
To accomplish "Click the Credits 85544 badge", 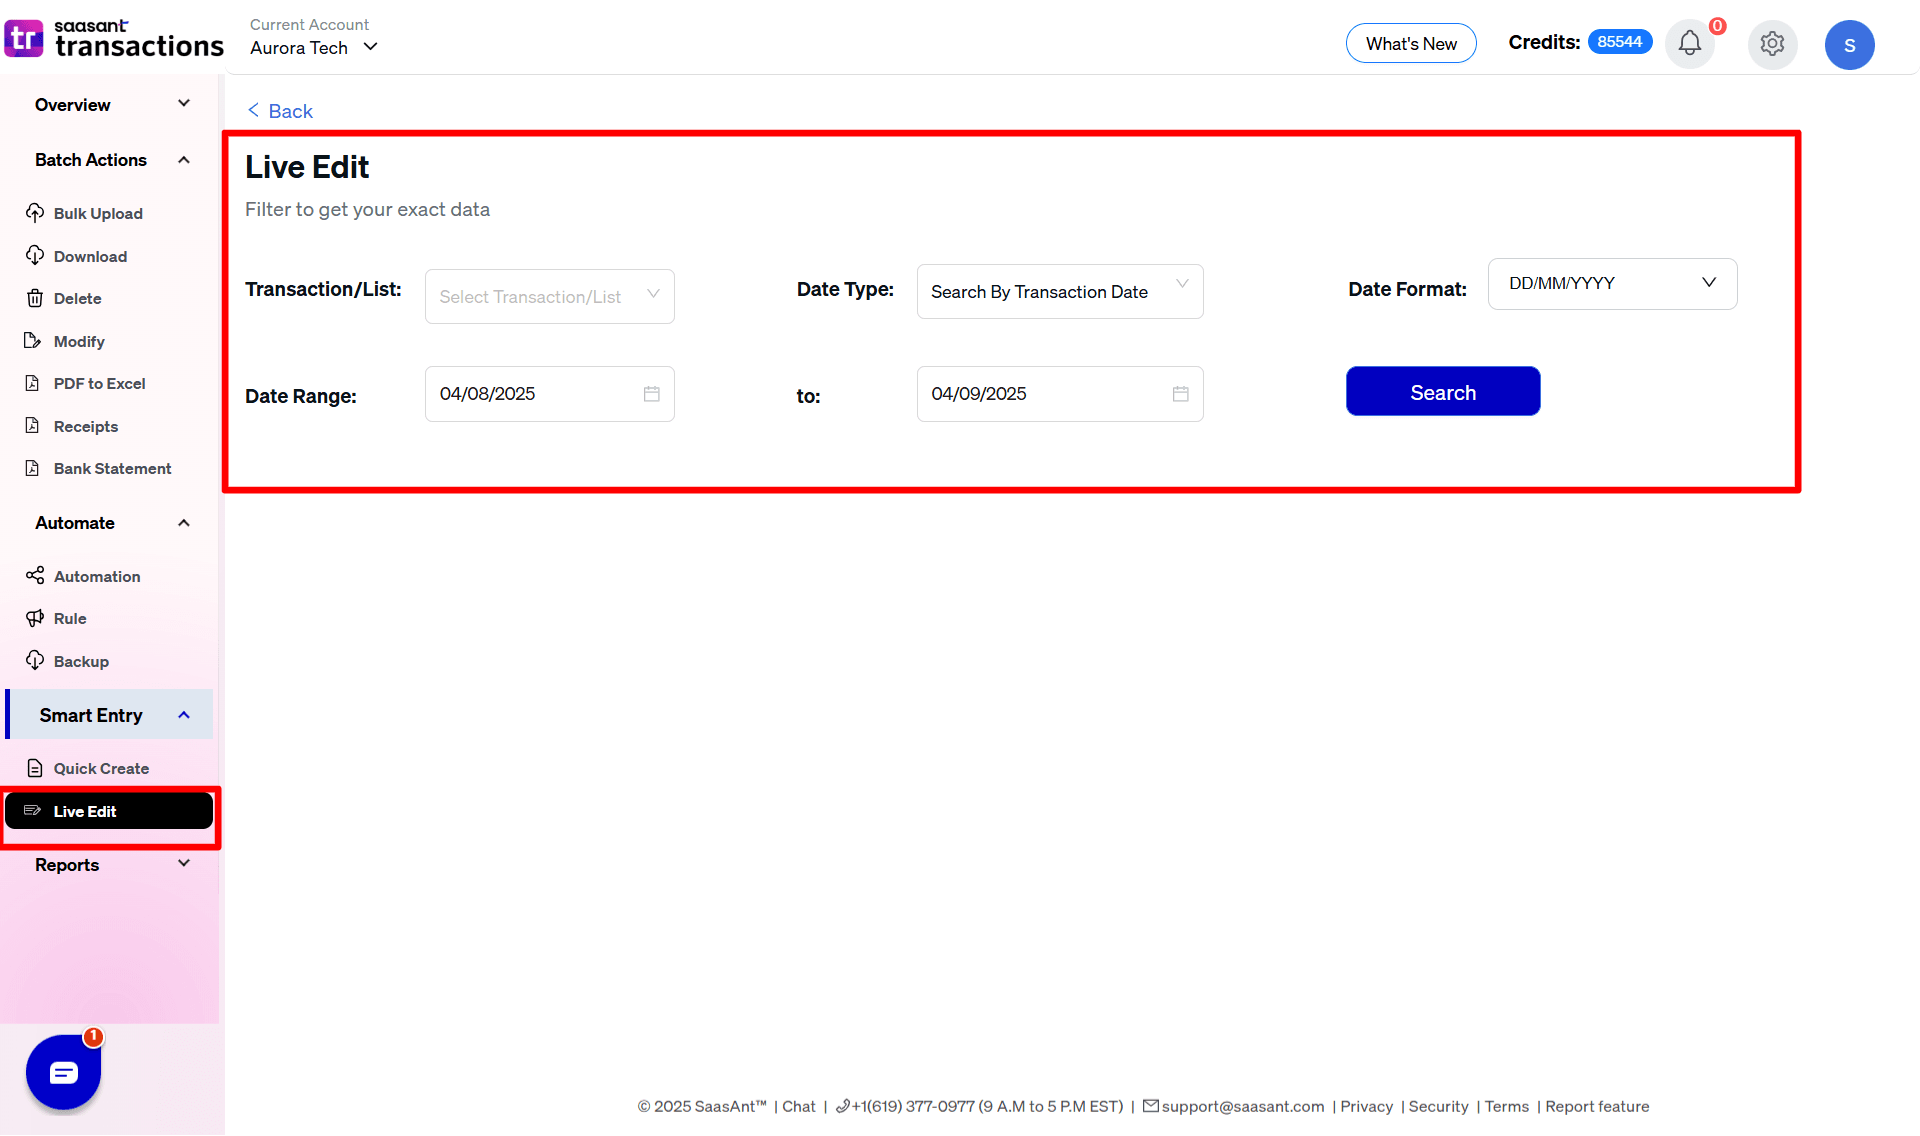I will tap(1620, 42).
